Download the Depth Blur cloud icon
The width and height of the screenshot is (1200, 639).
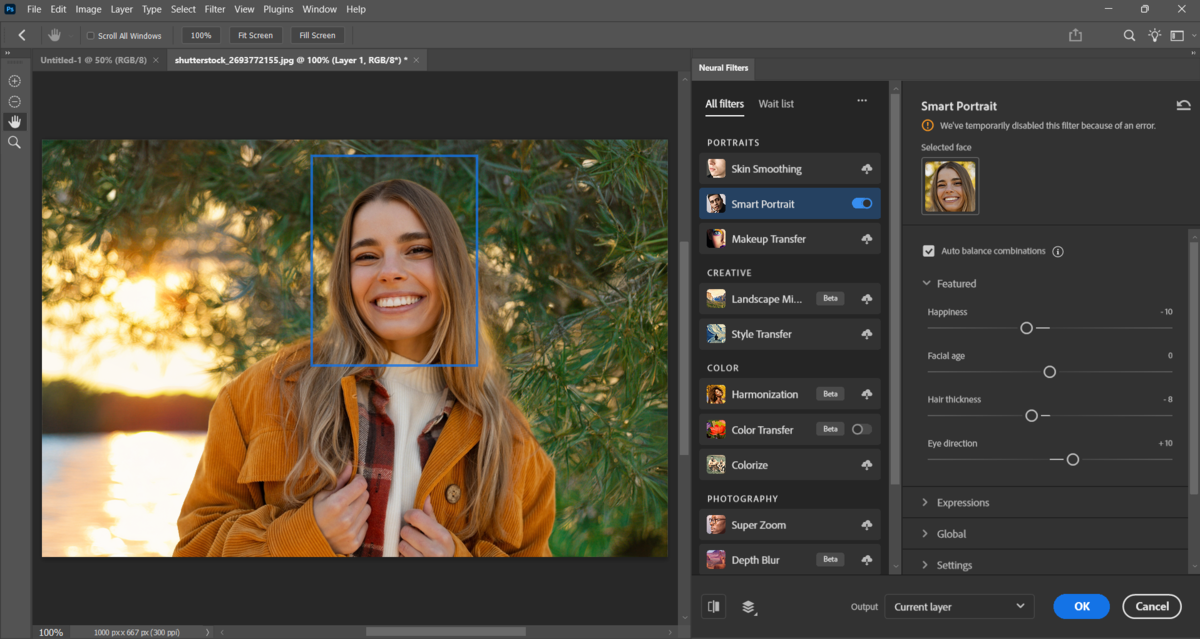click(x=866, y=560)
